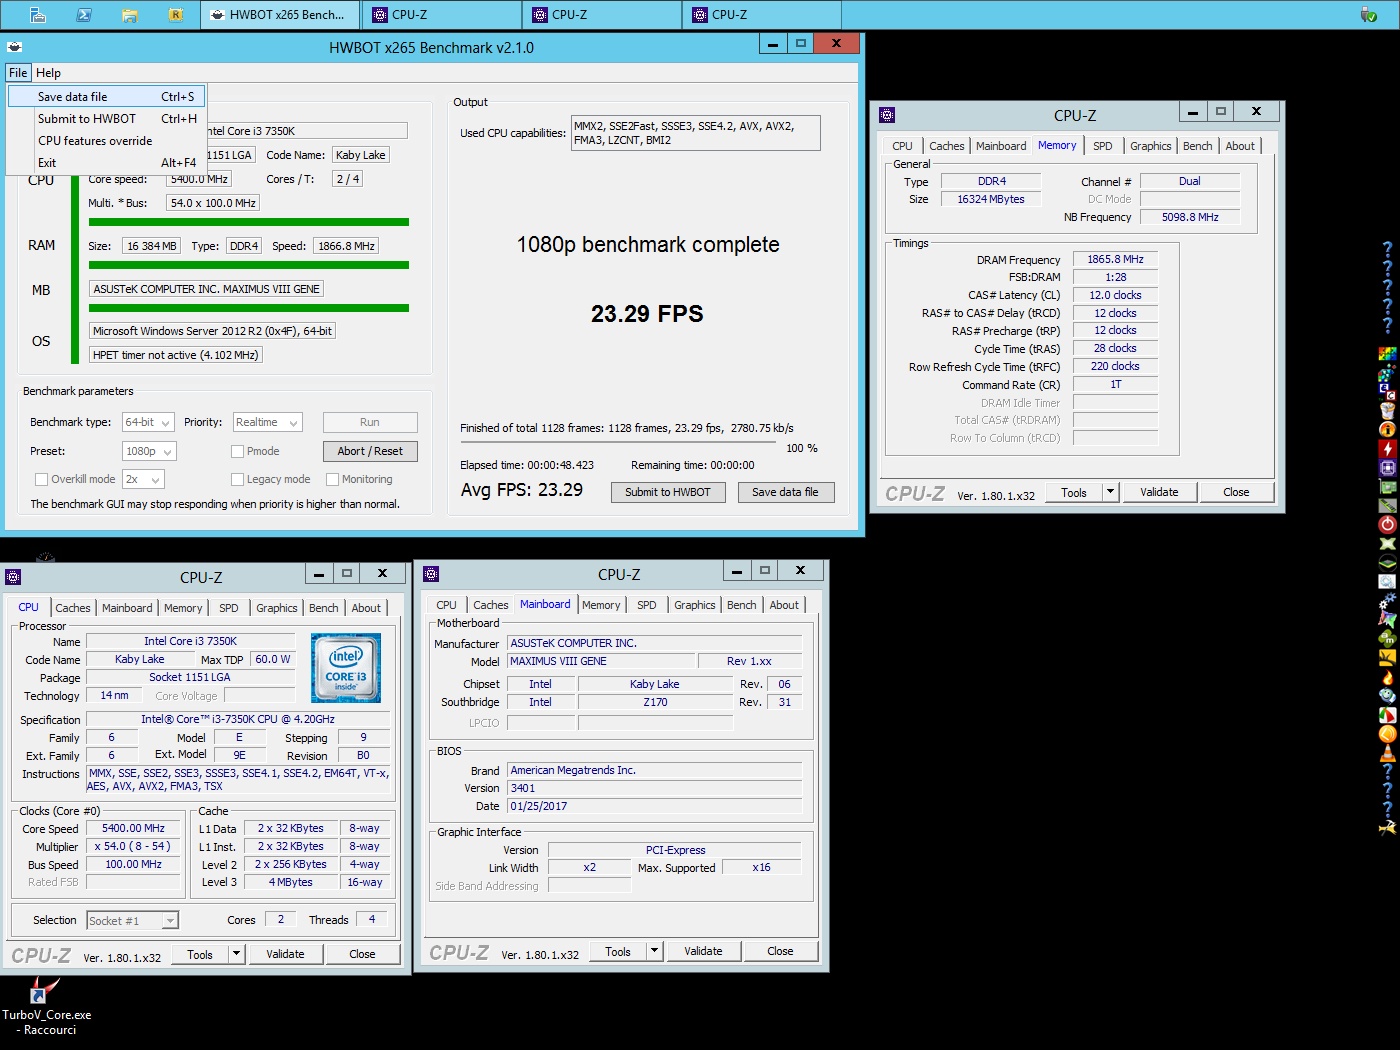Open File Explorer from the taskbar
Image resolution: width=1400 pixels, height=1050 pixels.
129,15
